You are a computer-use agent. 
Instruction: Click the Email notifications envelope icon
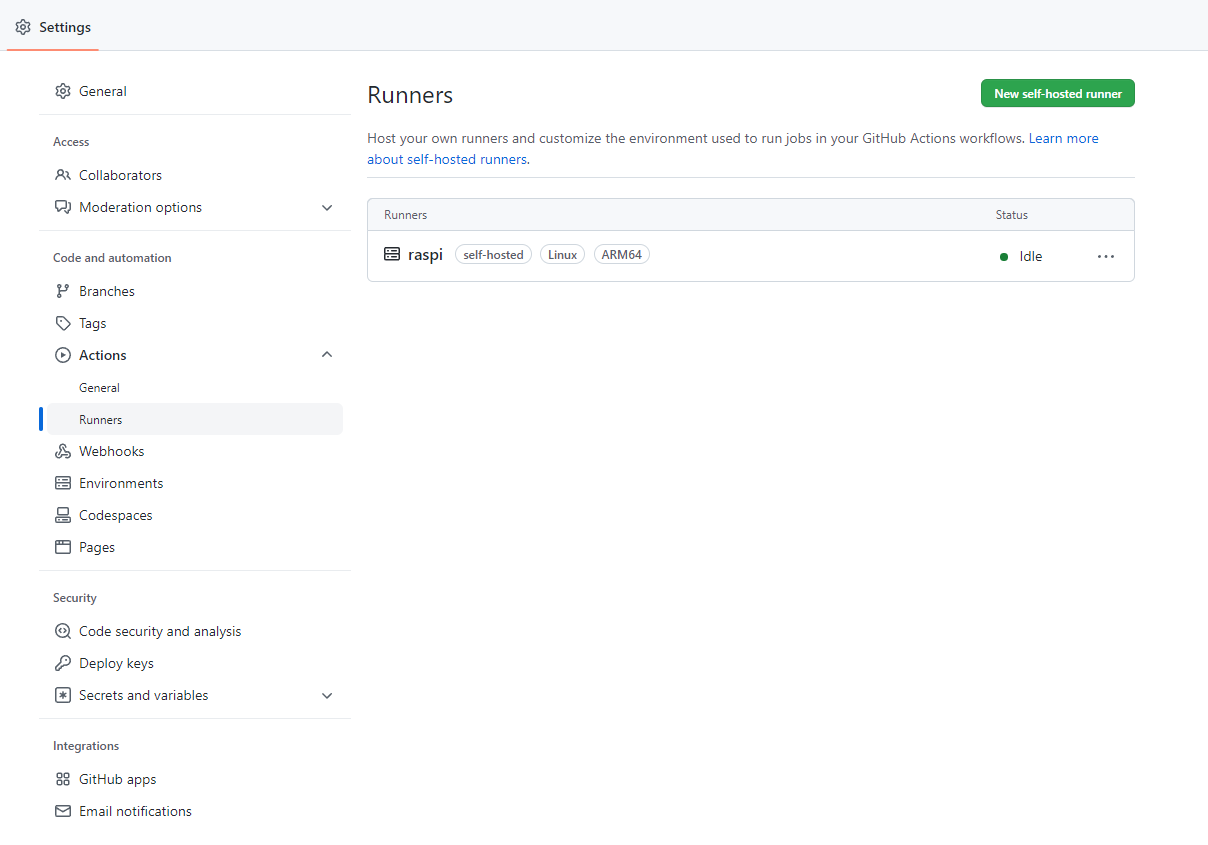coord(63,811)
